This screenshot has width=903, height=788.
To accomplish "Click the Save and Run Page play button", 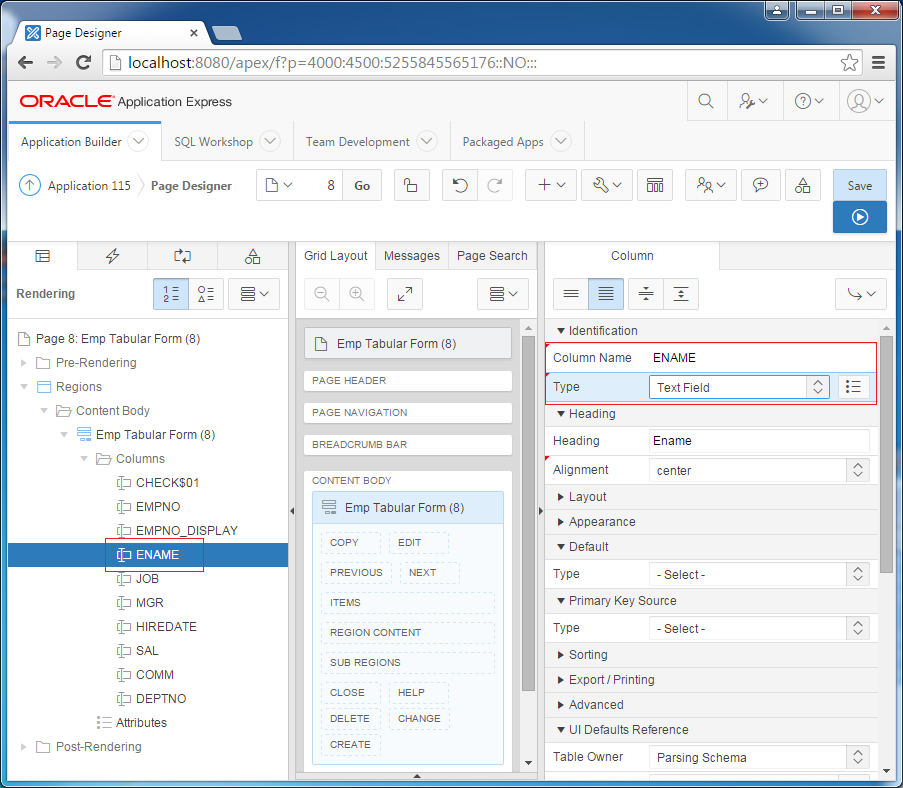I will [x=859, y=217].
